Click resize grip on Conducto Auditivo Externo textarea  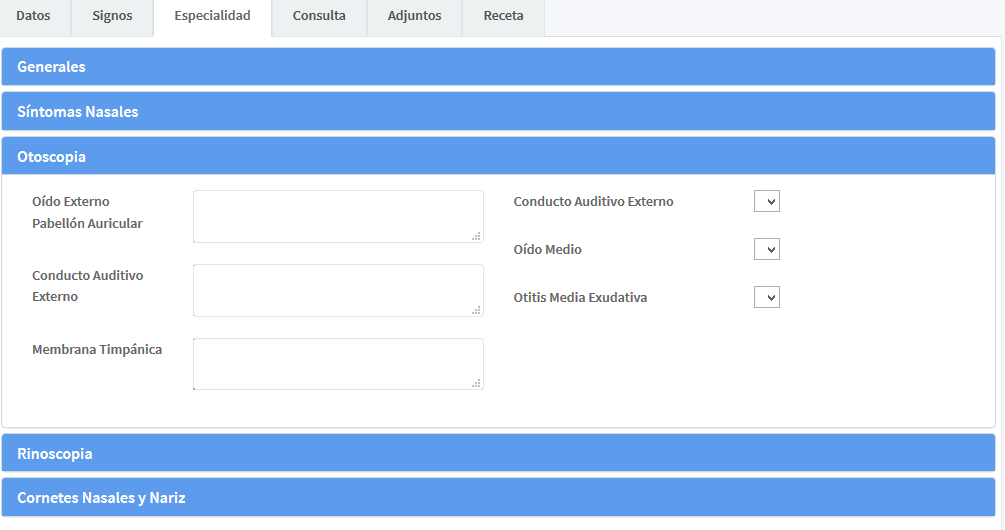477,310
